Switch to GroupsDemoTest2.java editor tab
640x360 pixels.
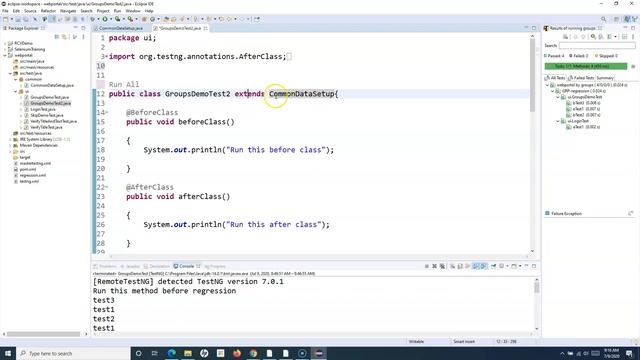point(180,28)
